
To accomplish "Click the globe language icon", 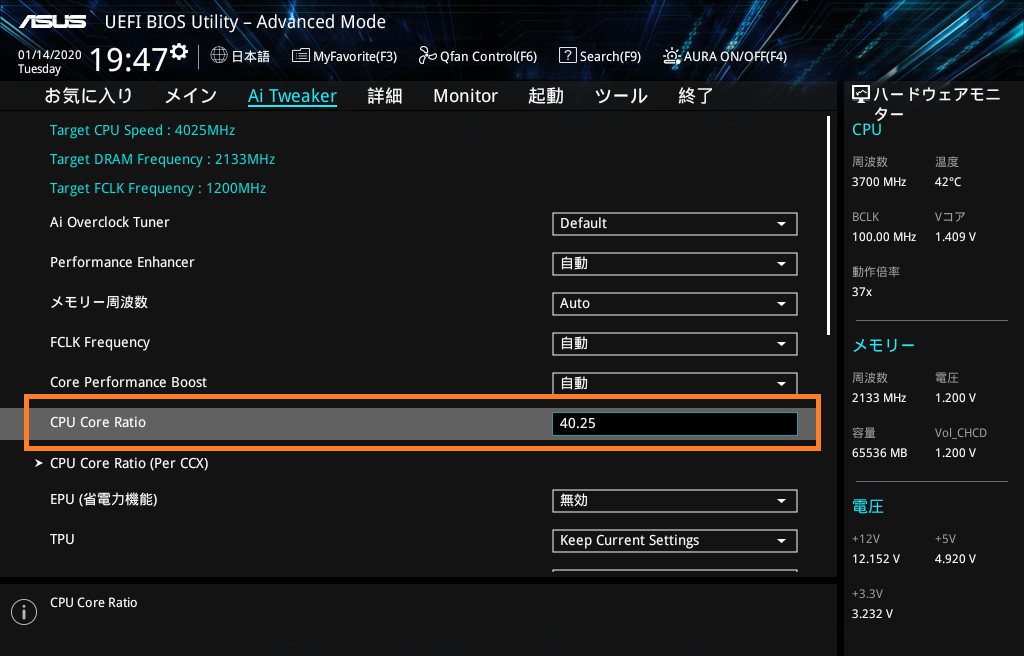I will pyautogui.click(x=219, y=56).
